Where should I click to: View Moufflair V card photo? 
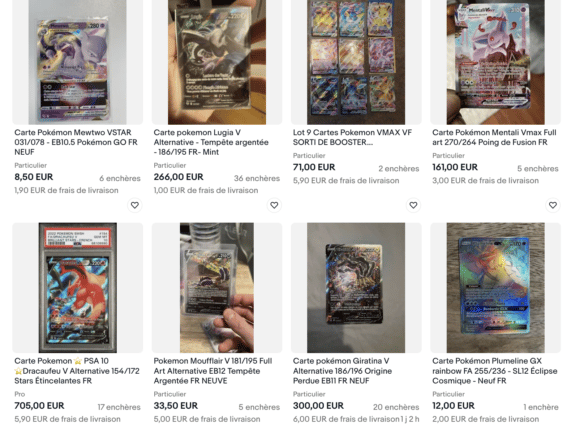(x=217, y=288)
